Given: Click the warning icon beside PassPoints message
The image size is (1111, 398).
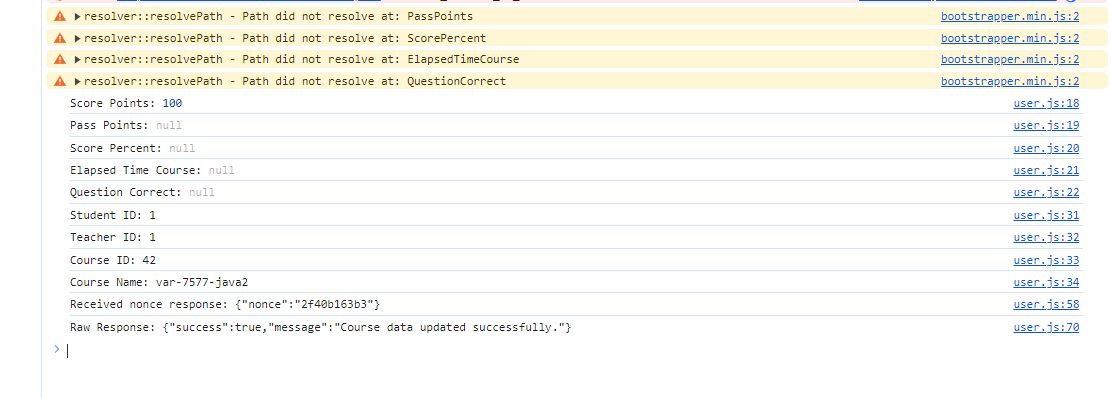Looking at the screenshot, I should click(60, 16).
